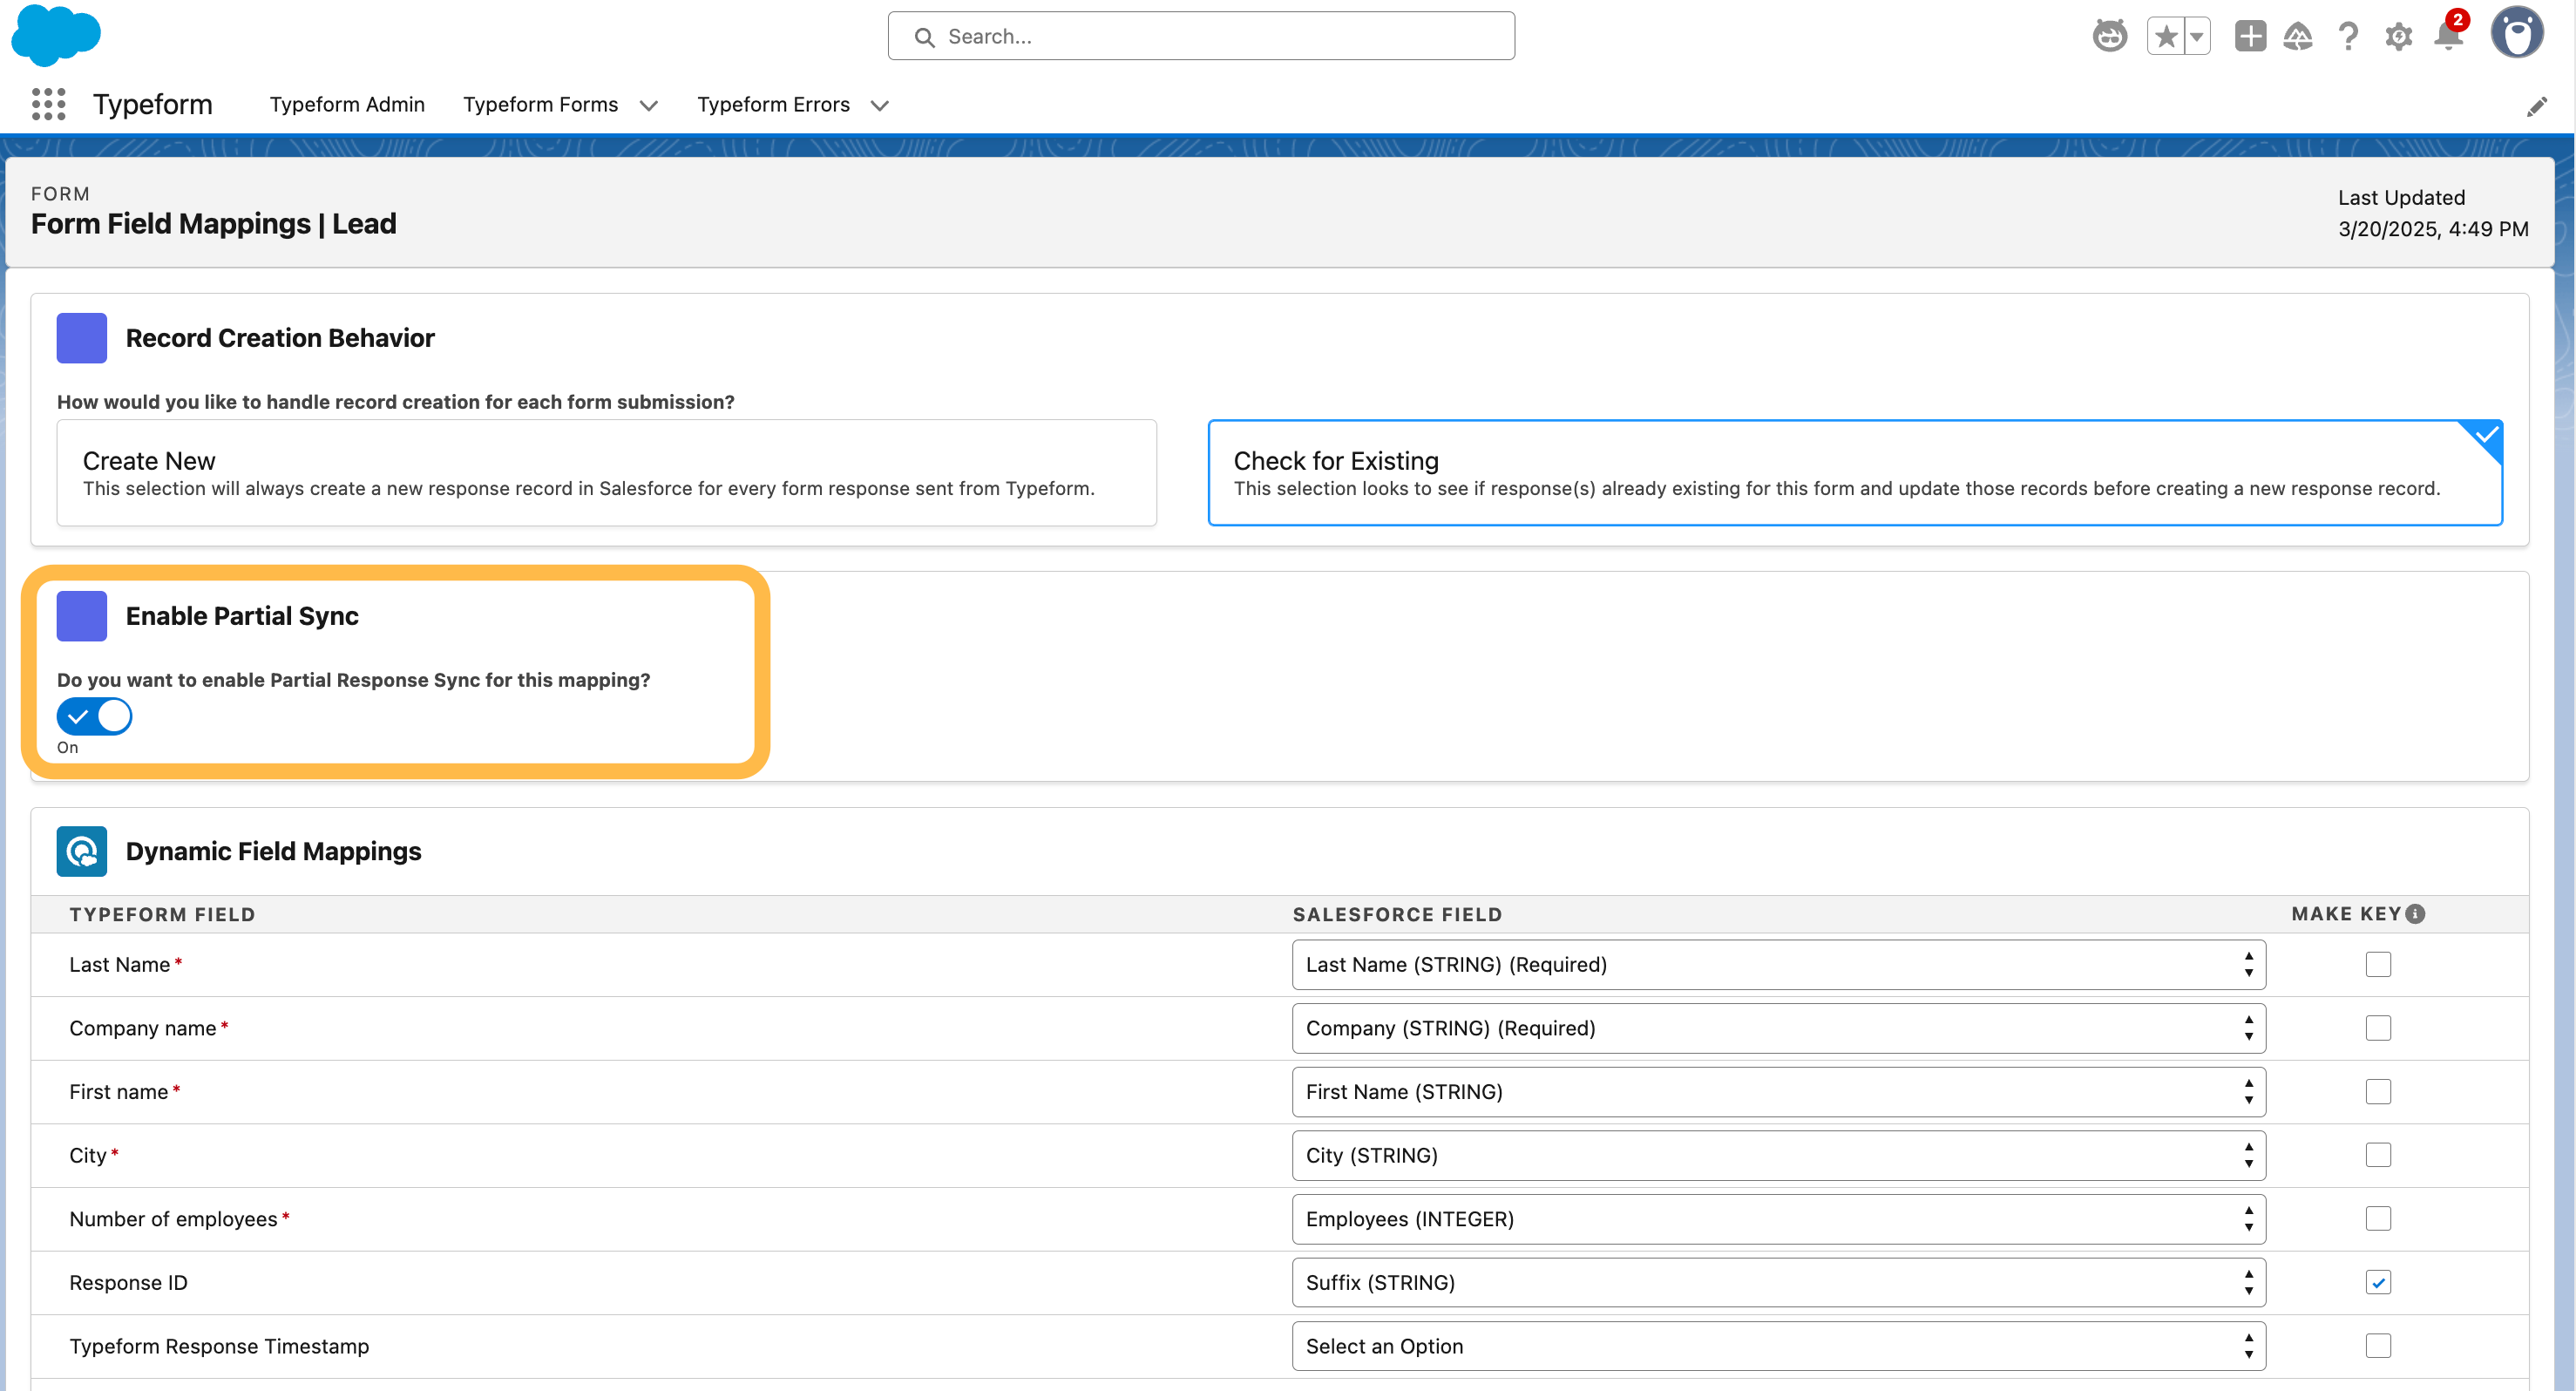Image resolution: width=2576 pixels, height=1391 pixels.
Task: Click the Make Key info icon
Action: 2415,914
